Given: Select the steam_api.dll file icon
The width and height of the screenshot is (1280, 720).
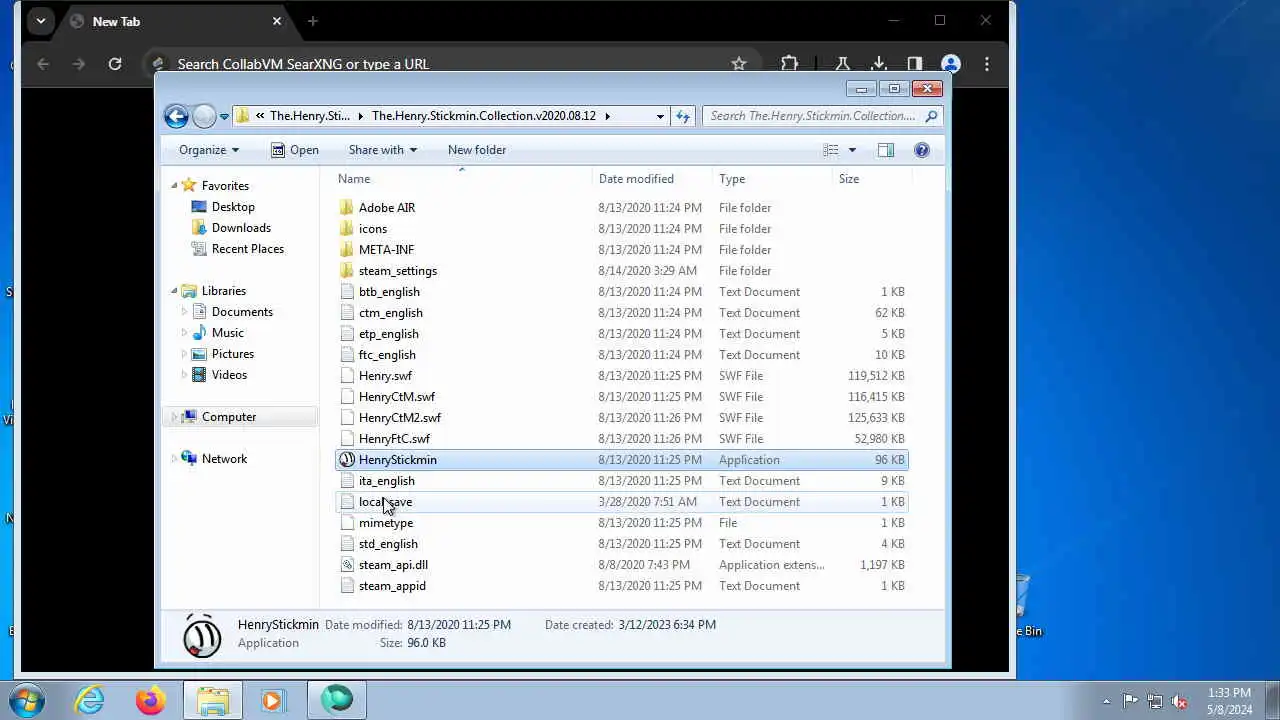Looking at the screenshot, I should (x=347, y=565).
